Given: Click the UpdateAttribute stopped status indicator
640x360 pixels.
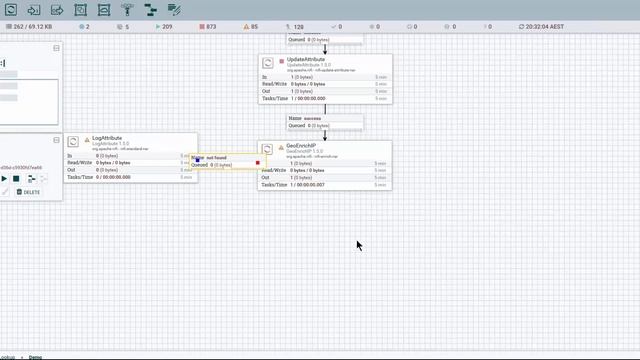Looking at the screenshot, I should pyautogui.click(x=282, y=61).
